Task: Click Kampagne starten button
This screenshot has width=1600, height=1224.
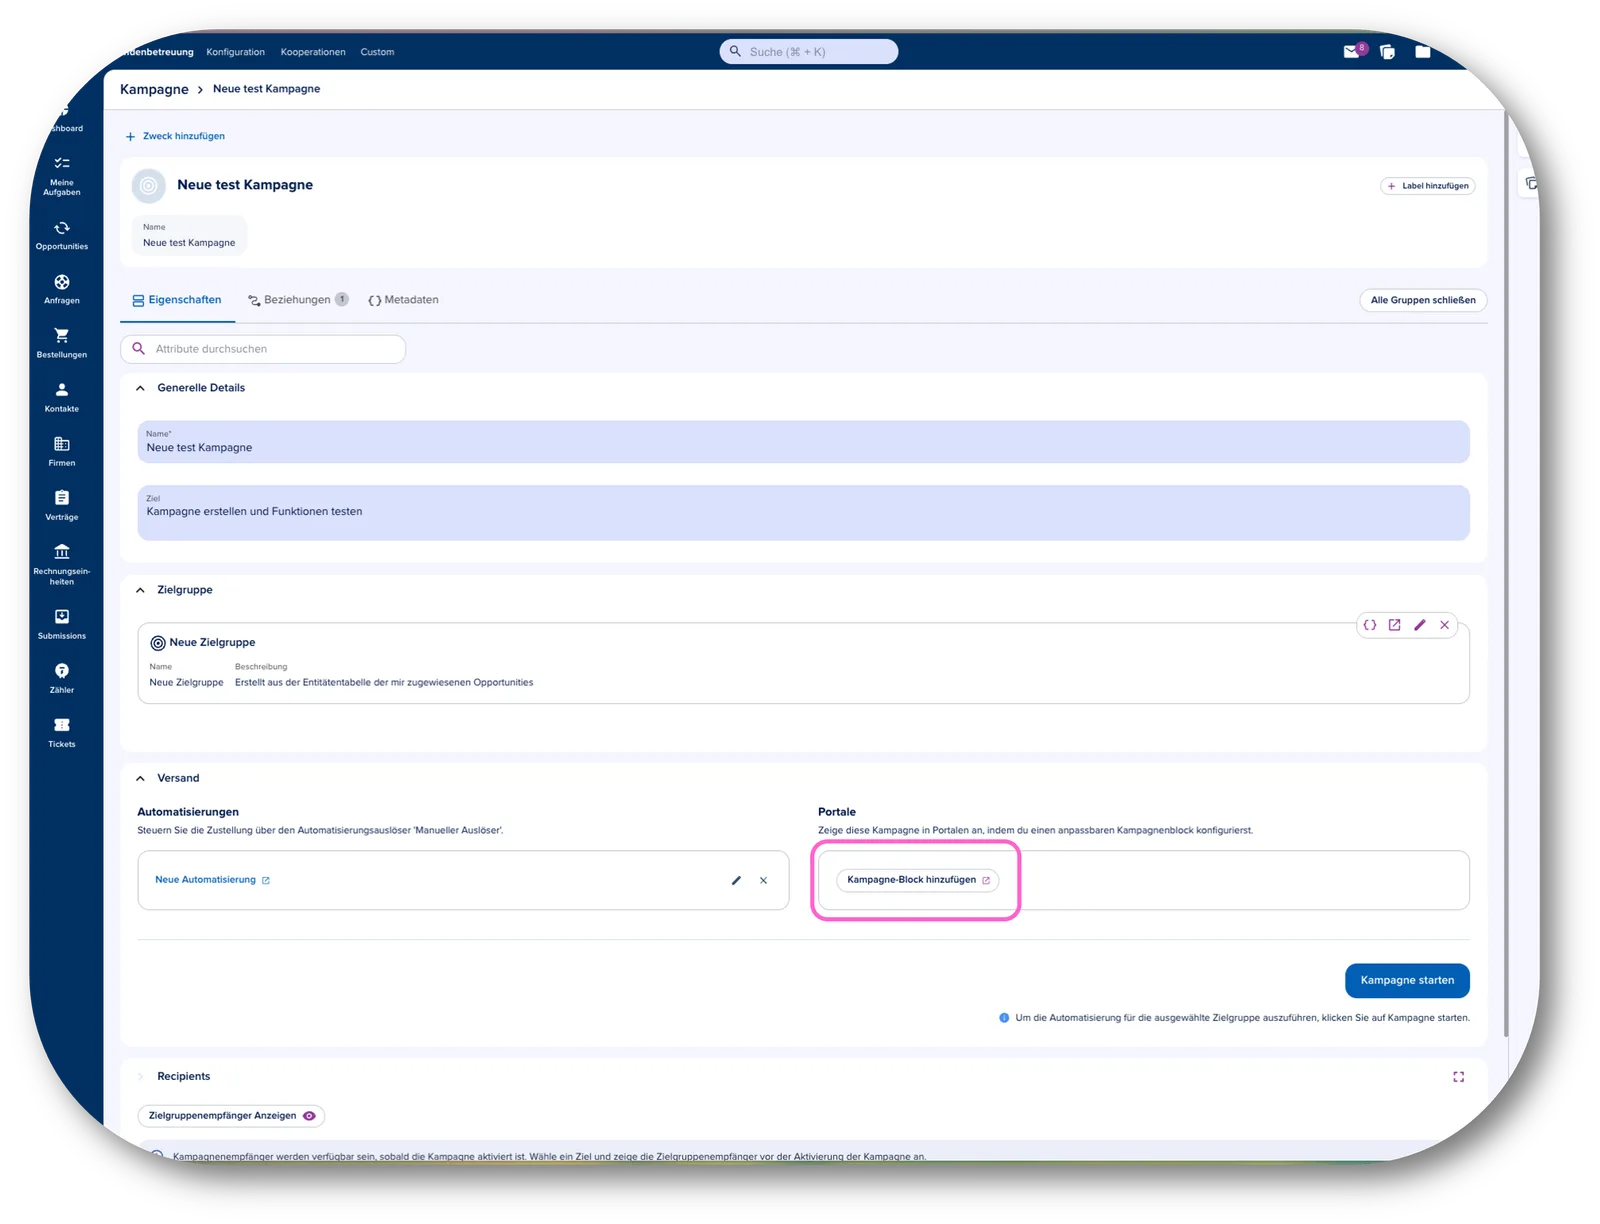Action: coord(1407,981)
